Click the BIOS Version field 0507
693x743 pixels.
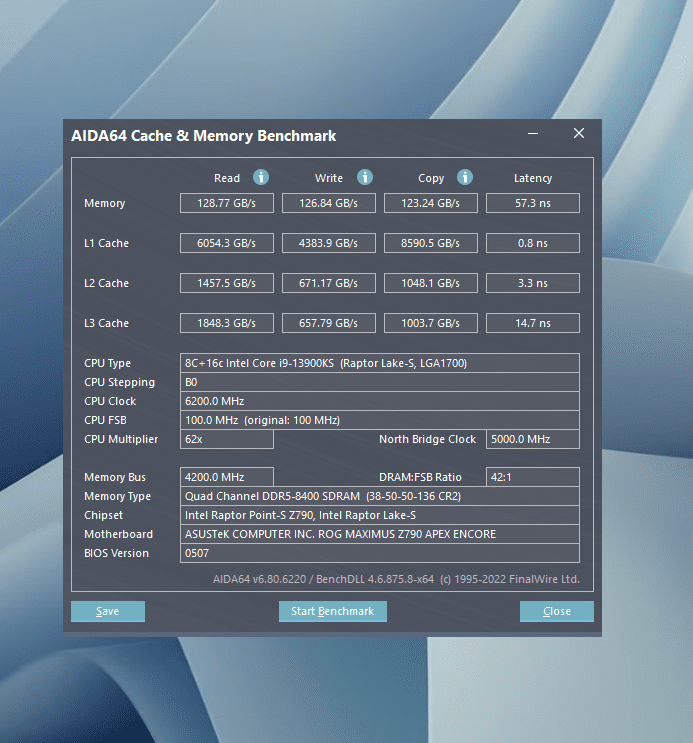tap(380, 553)
